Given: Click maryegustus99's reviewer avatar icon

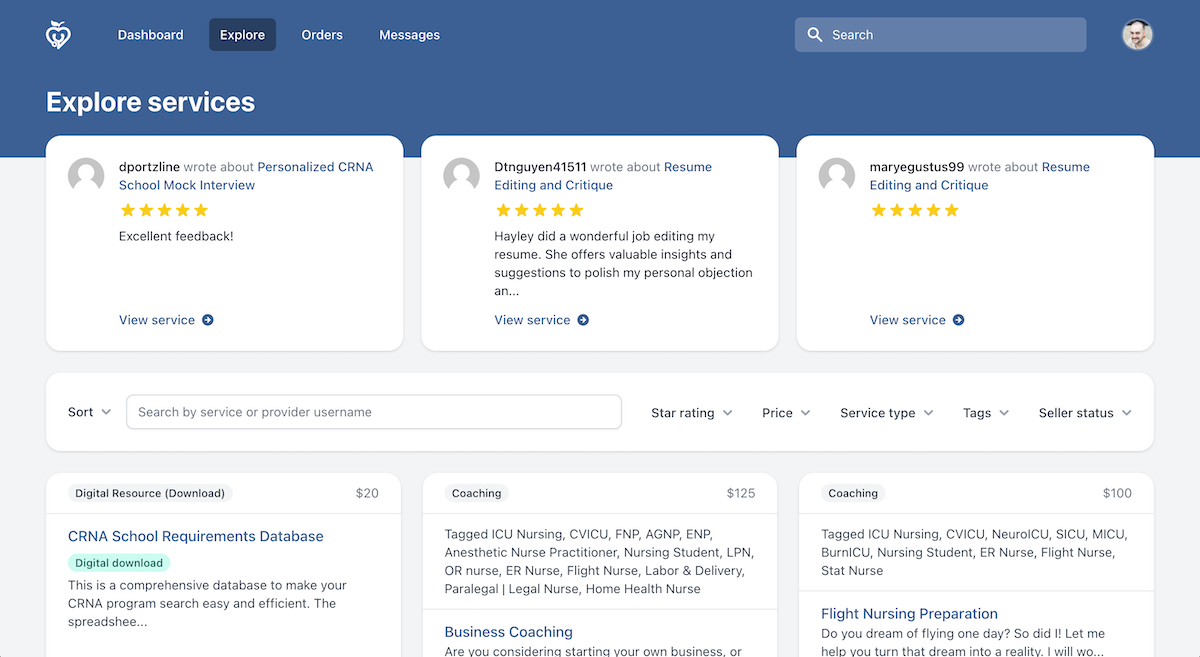Looking at the screenshot, I should click(x=837, y=176).
